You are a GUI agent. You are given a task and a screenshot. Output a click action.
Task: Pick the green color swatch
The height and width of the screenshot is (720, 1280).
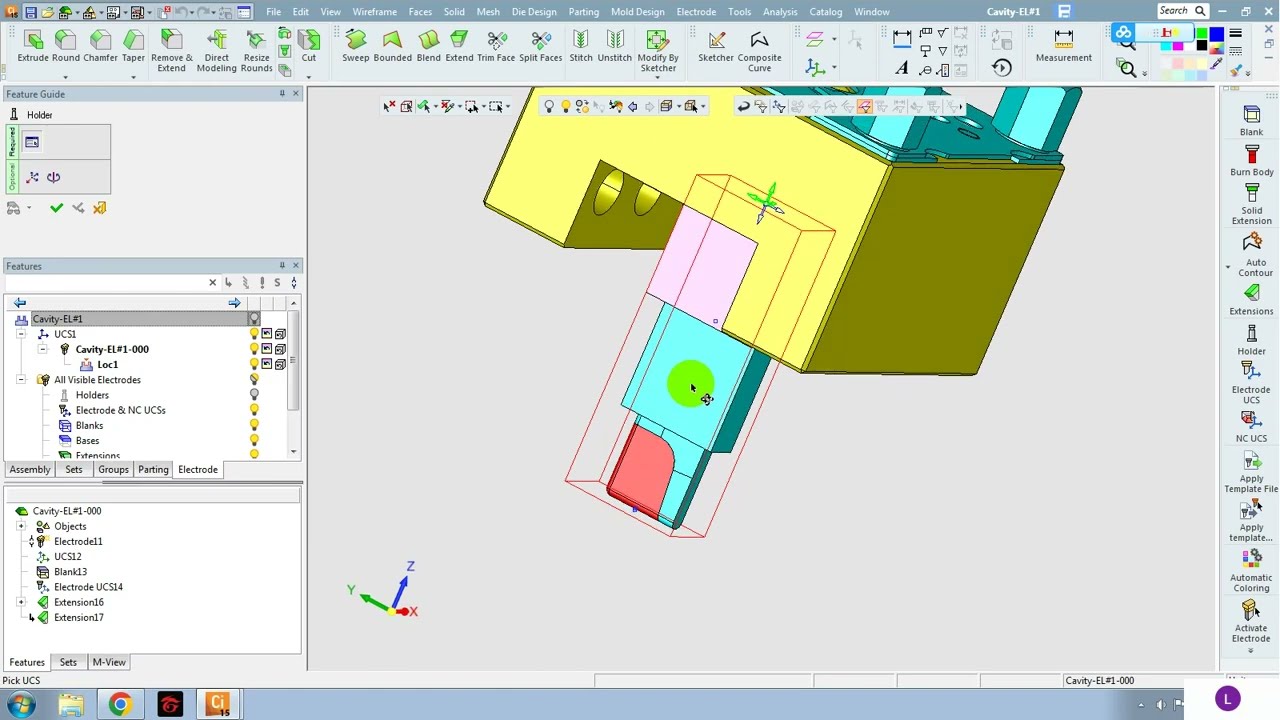click(x=1202, y=35)
